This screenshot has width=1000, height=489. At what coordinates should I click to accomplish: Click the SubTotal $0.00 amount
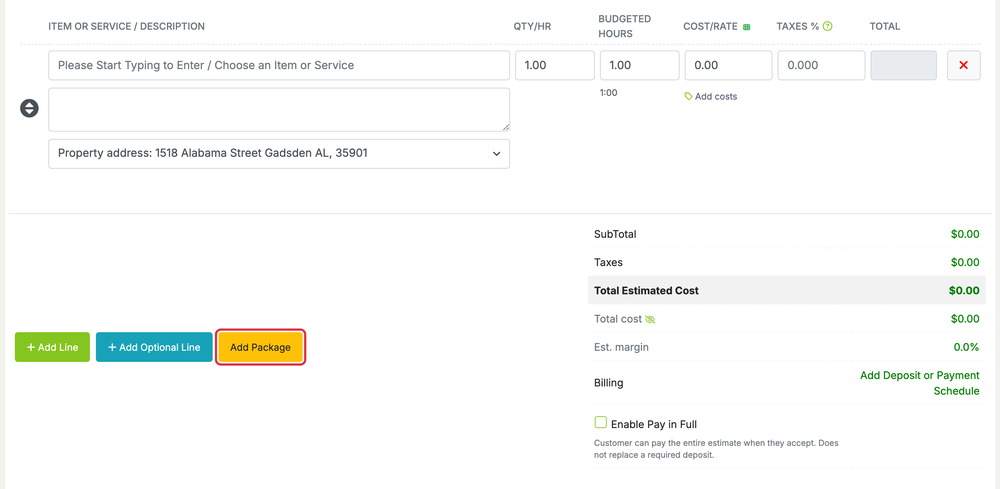coord(965,234)
